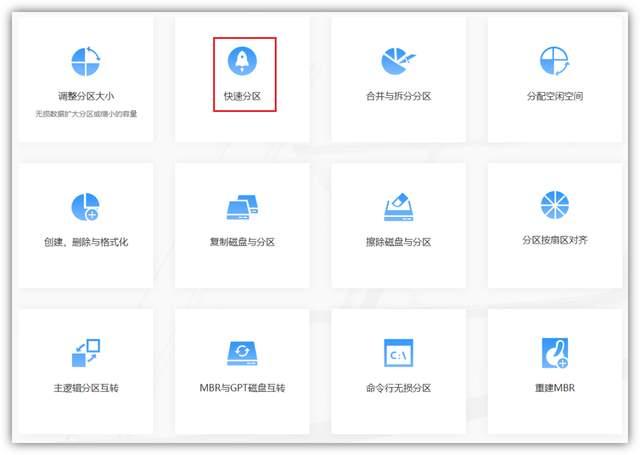The image size is (640, 455).
Task: Click the 复制磁盘与分区 drives icon
Action: [x=242, y=207]
